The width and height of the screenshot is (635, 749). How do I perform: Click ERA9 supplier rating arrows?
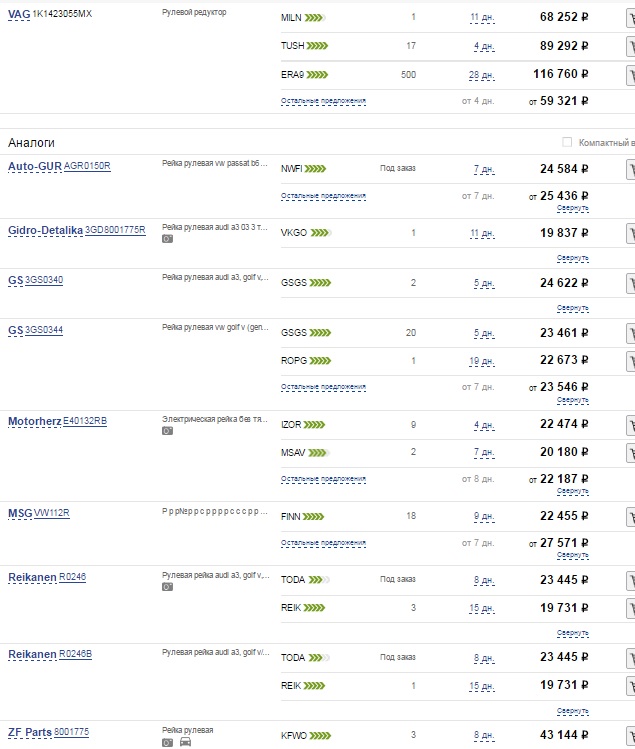317,75
